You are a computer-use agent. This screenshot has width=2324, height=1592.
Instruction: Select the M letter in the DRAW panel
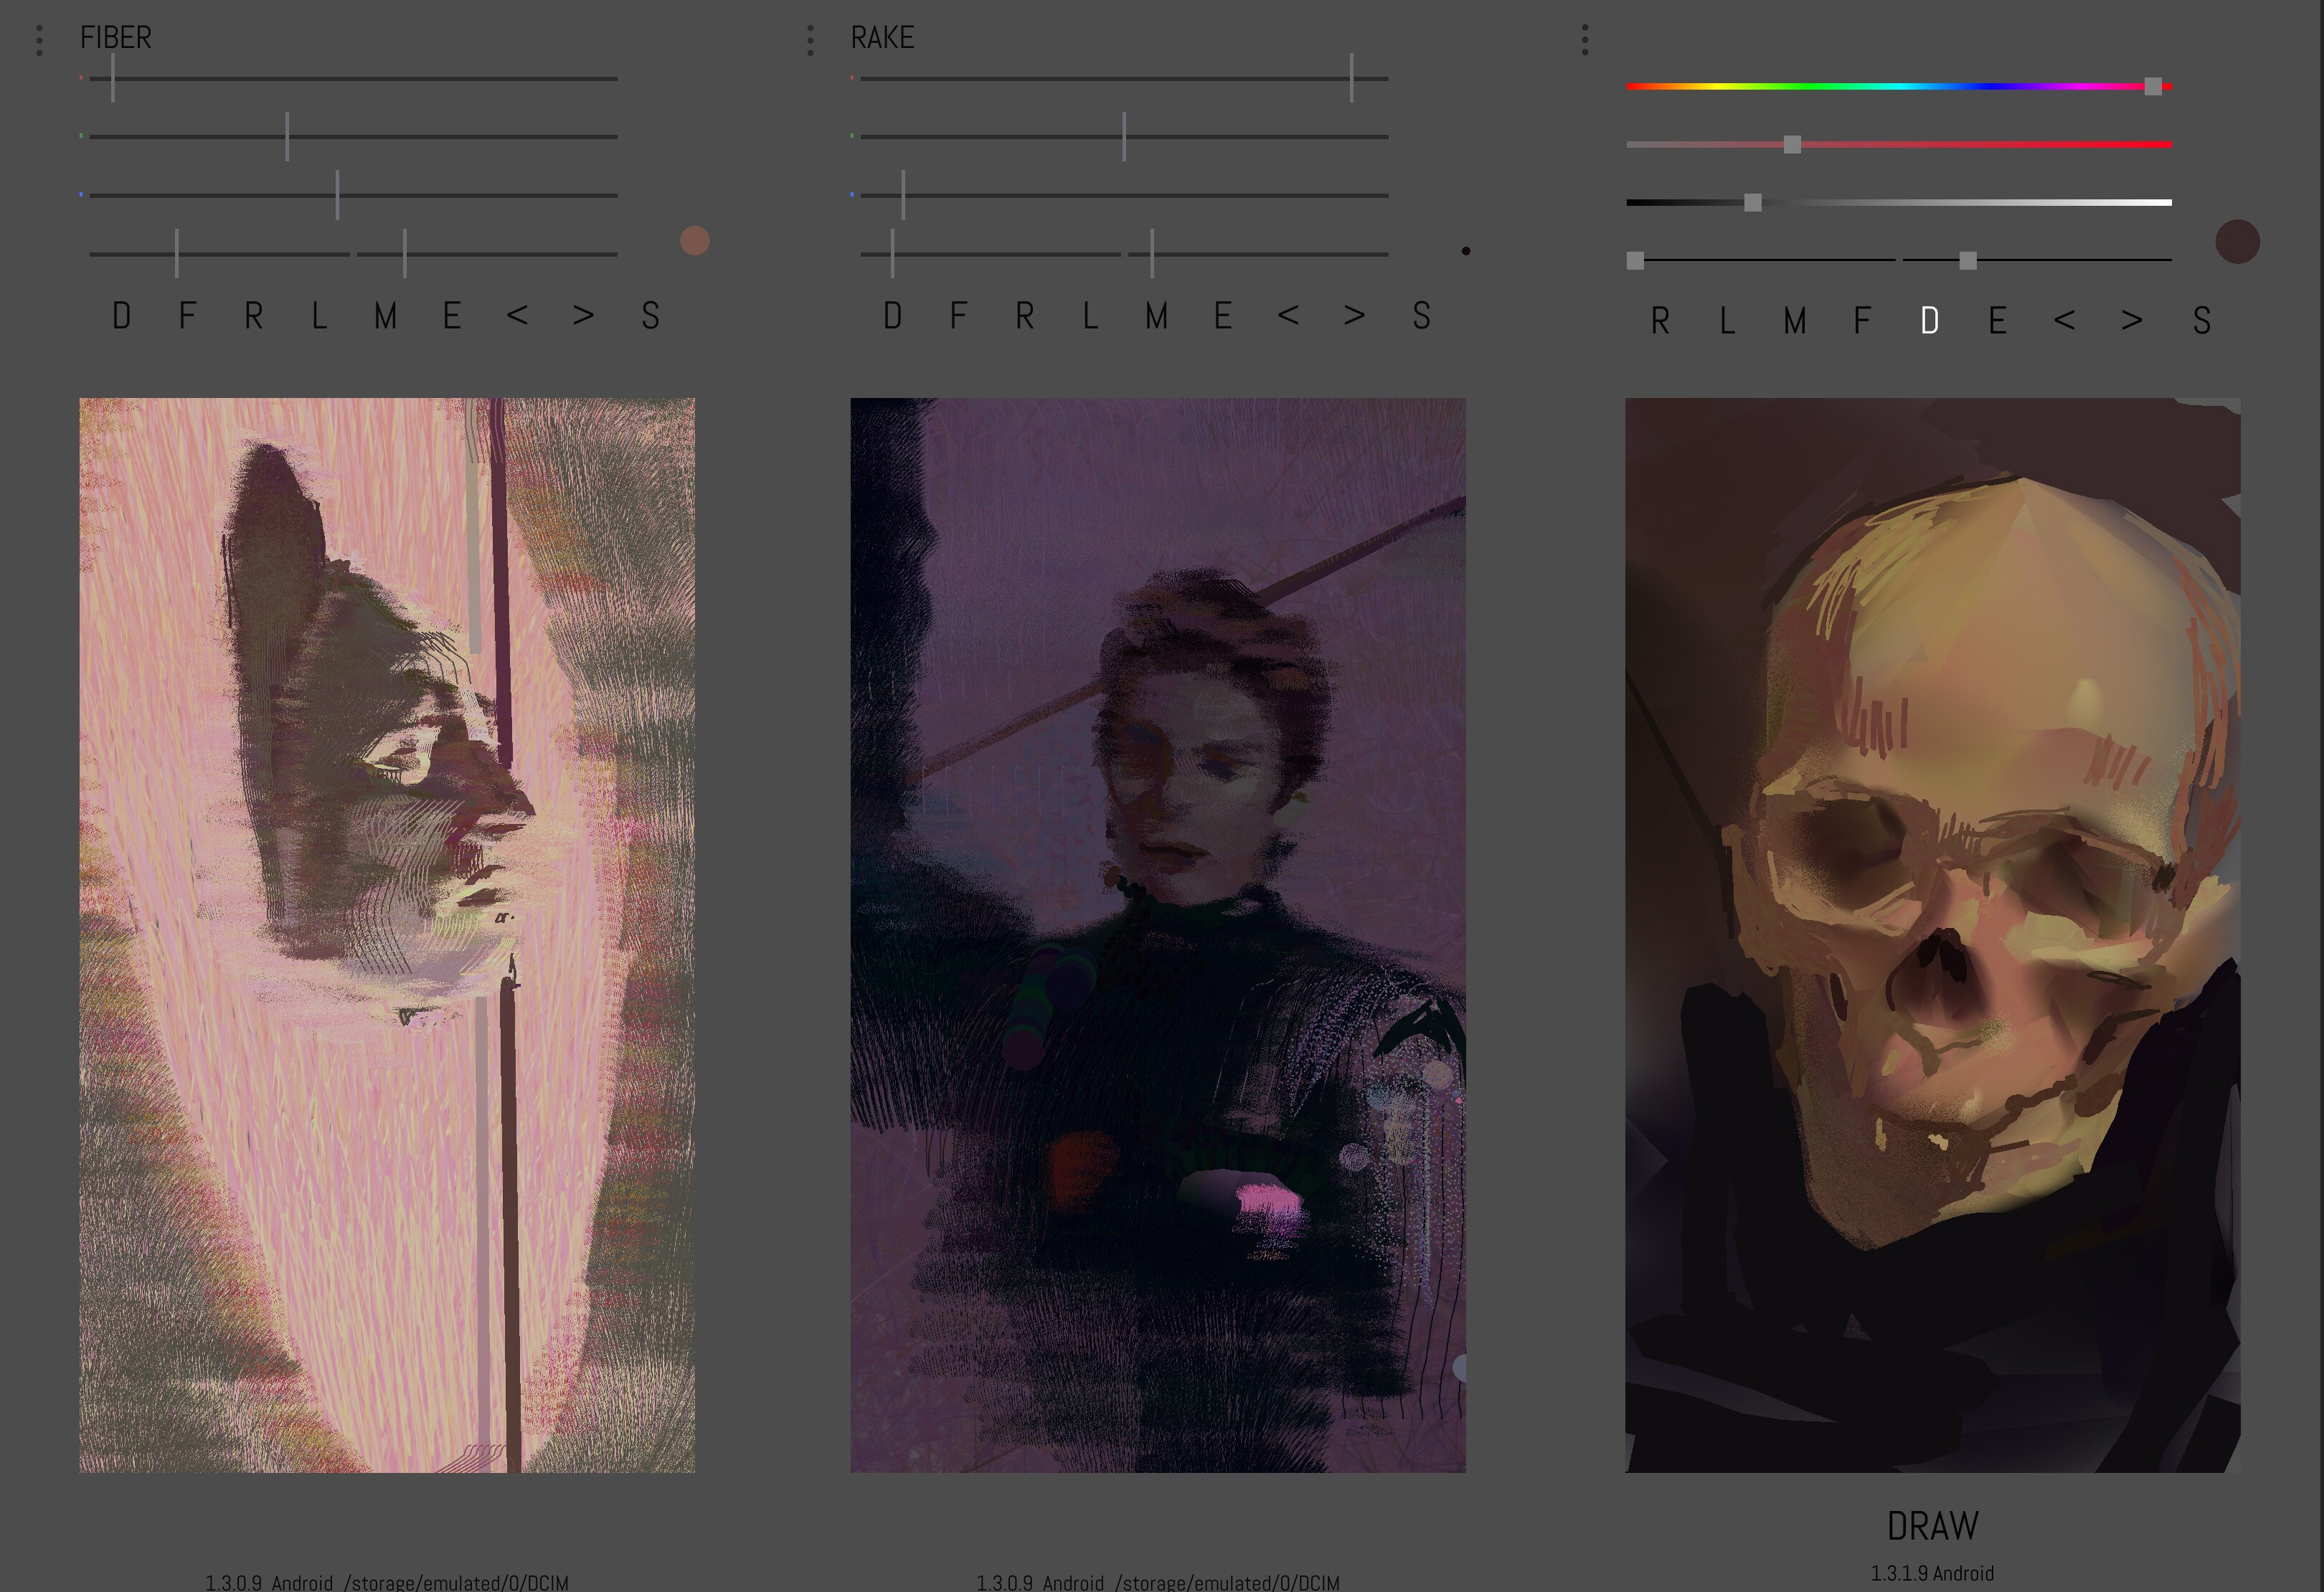(1795, 321)
